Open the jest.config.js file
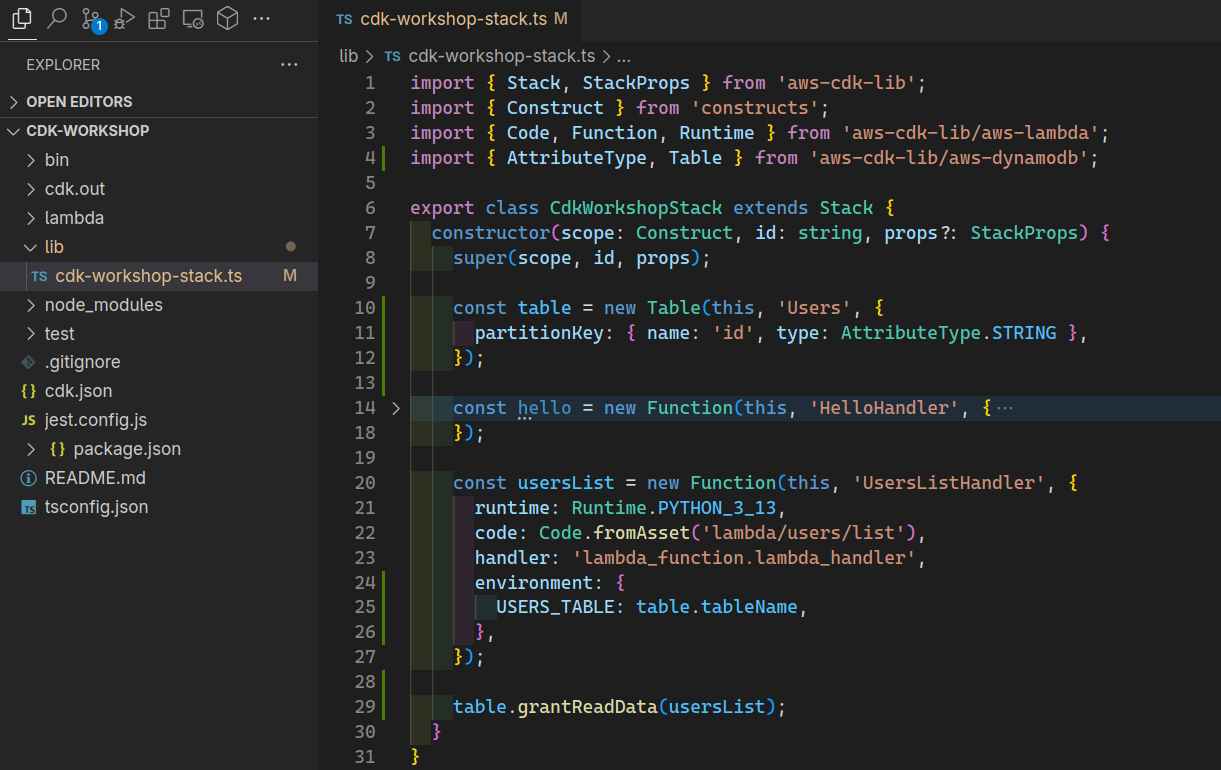This screenshot has height=770, width=1221. pos(159,421)
